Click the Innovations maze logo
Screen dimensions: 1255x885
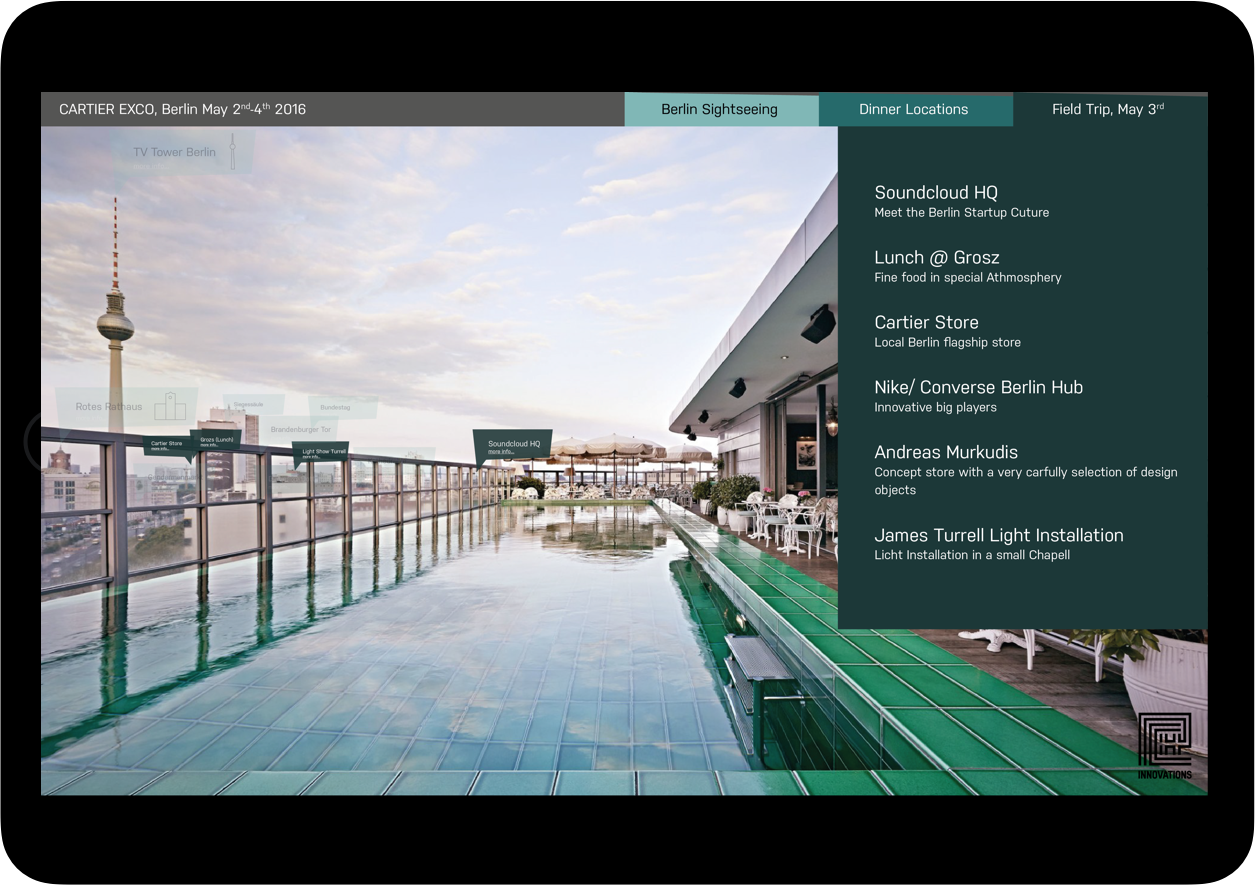pos(1165,745)
